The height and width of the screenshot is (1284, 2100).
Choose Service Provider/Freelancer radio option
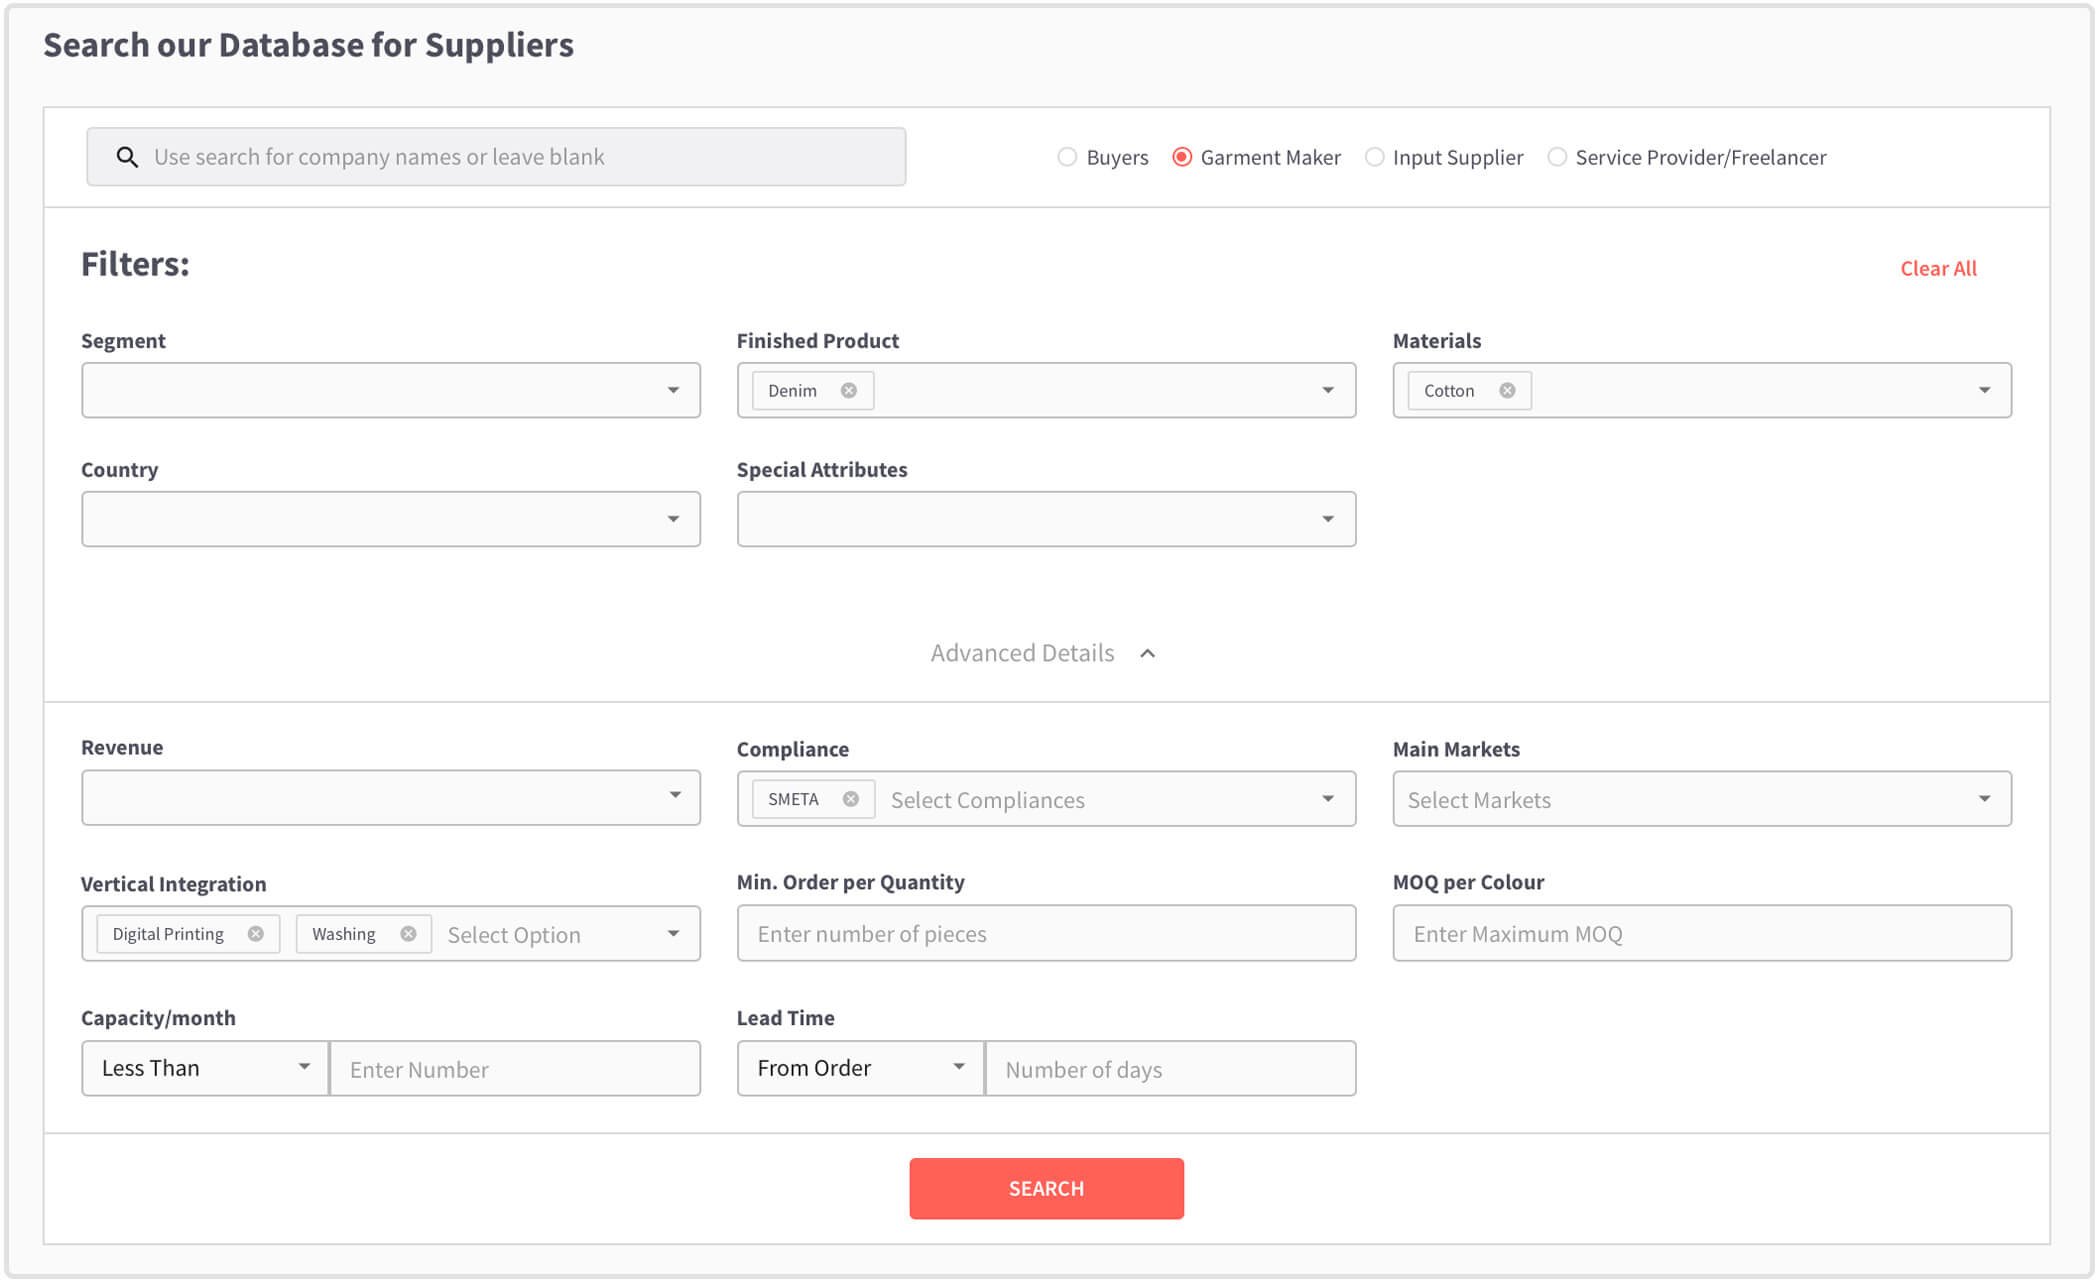click(1557, 157)
